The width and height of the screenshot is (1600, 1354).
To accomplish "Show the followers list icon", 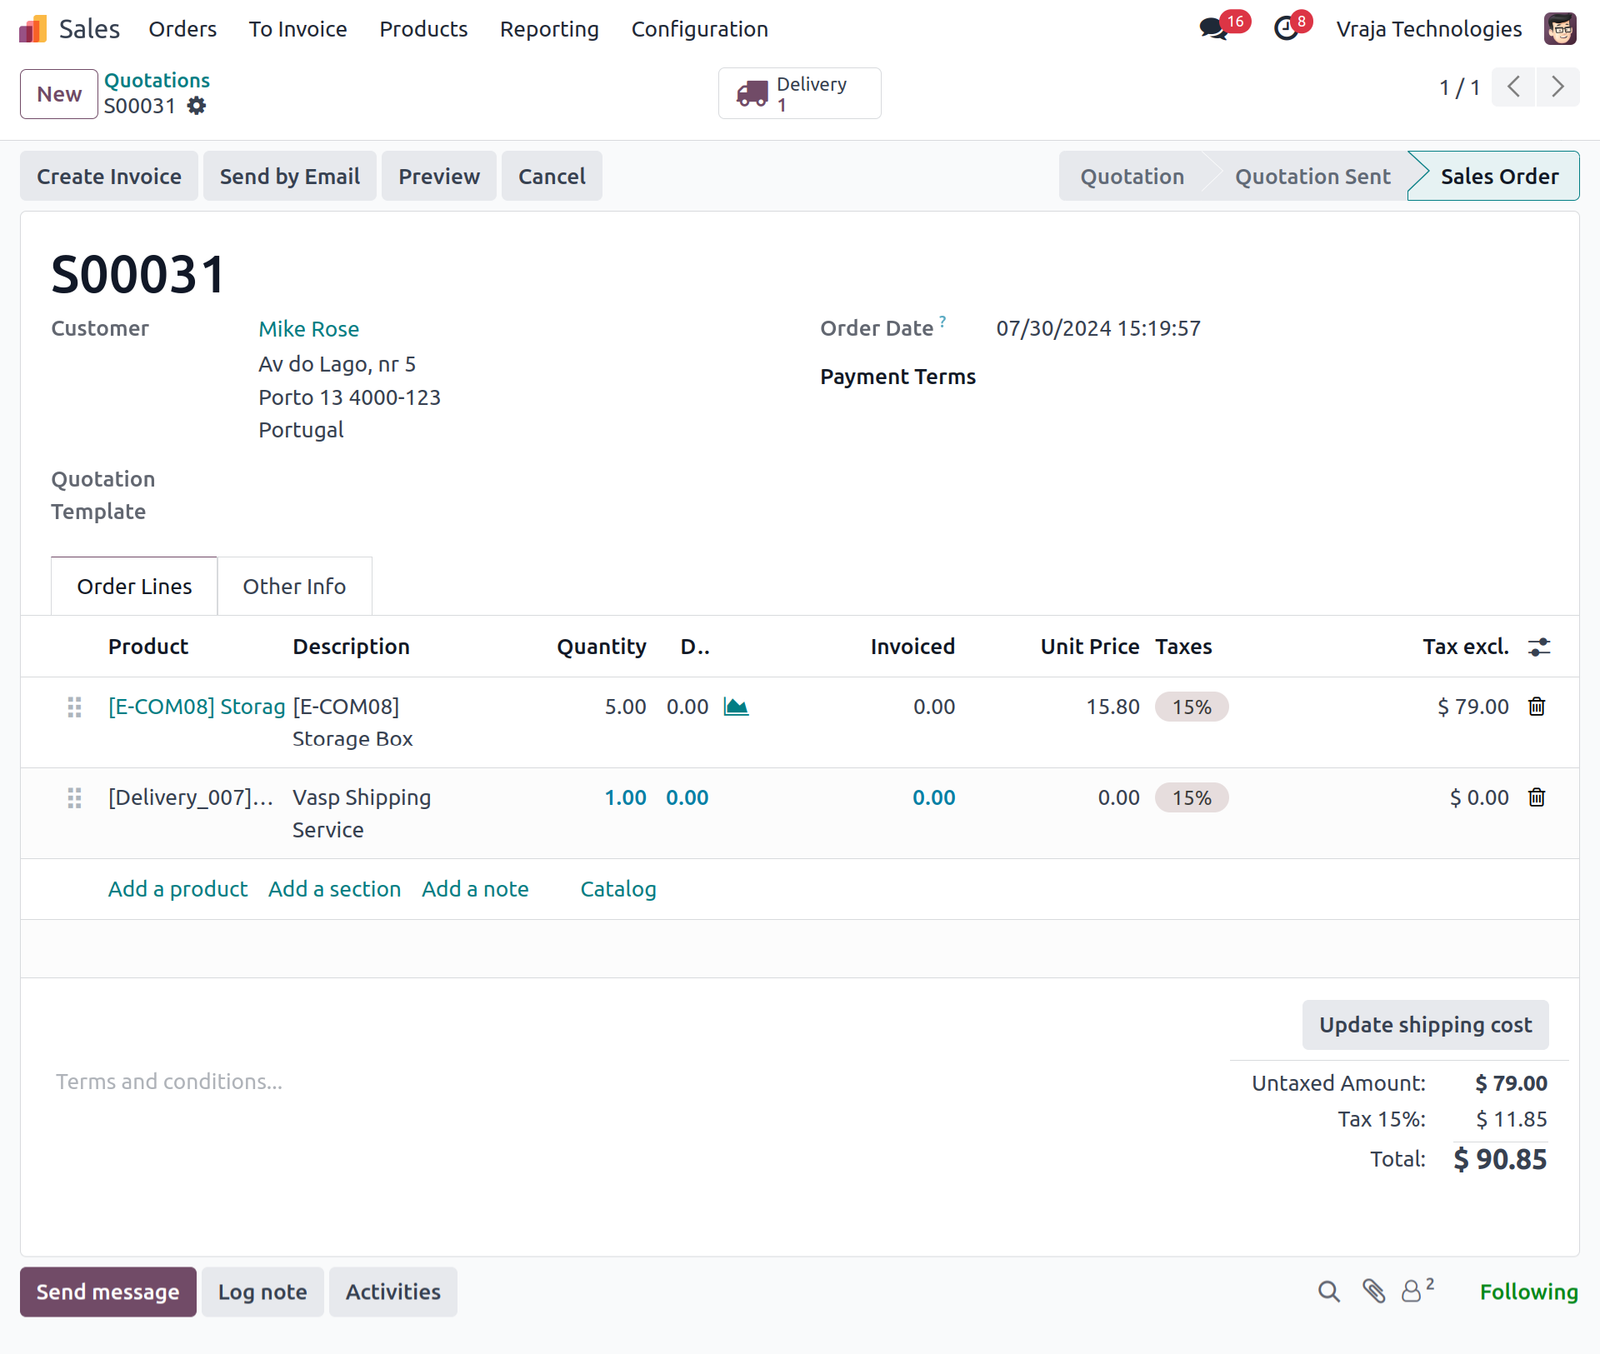I will (1417, 1291).
